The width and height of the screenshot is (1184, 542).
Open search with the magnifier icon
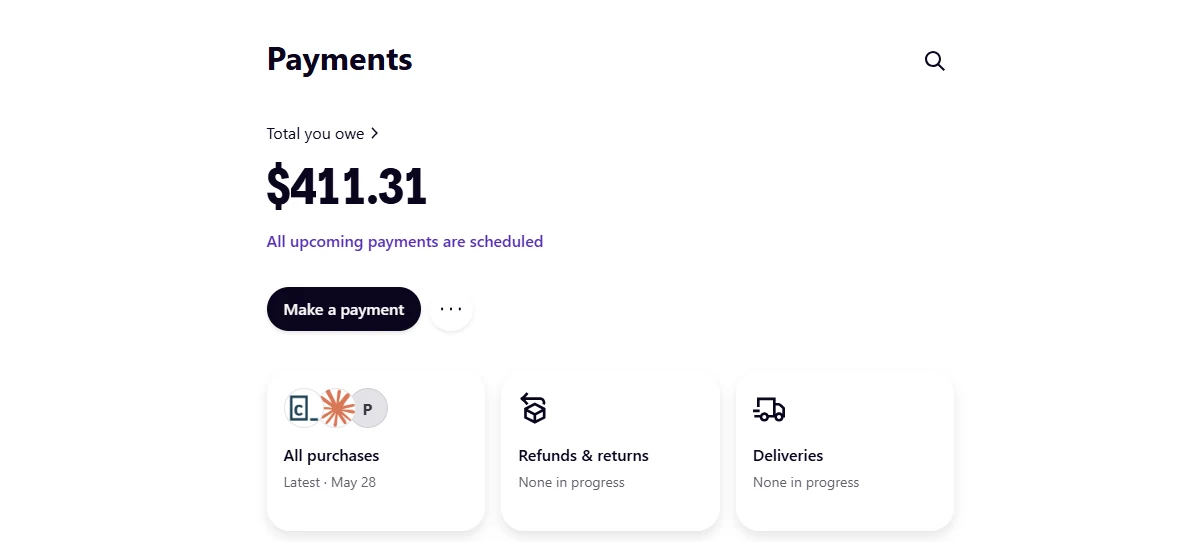(935, 61)
